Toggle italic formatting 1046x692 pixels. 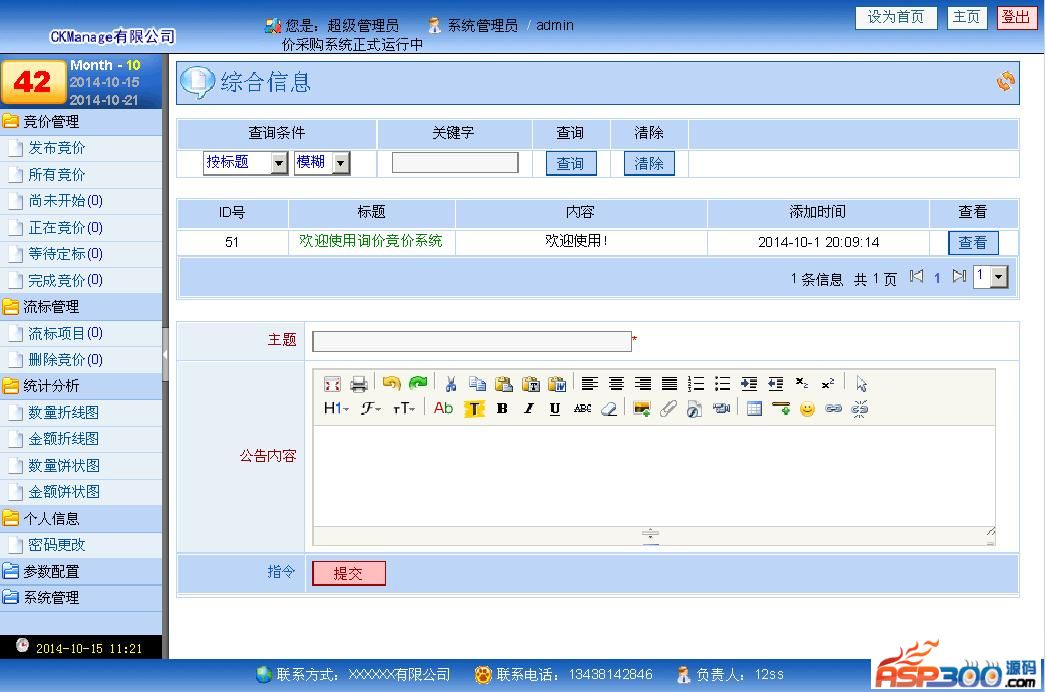(x=529, y=408)
